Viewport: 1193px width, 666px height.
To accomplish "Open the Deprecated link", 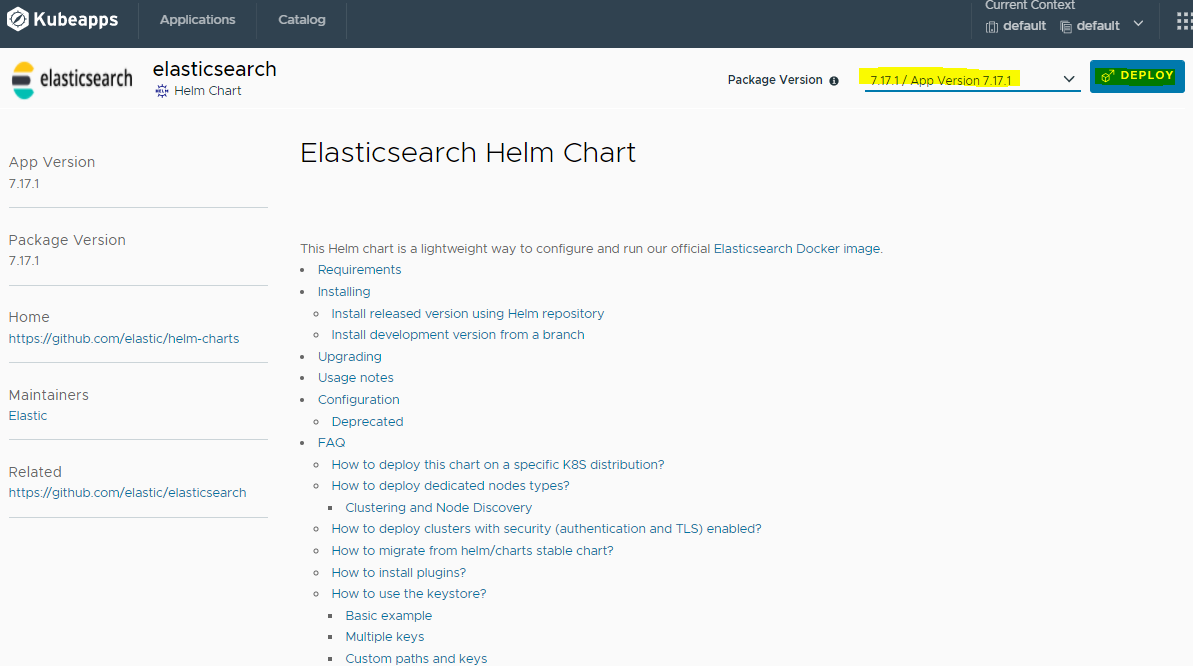I will coord(367,422).
